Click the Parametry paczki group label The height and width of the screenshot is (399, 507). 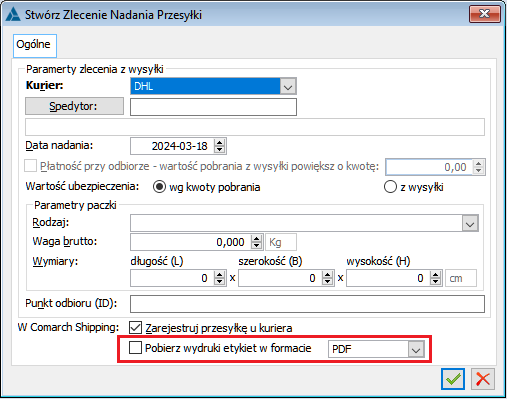[75, 205]
